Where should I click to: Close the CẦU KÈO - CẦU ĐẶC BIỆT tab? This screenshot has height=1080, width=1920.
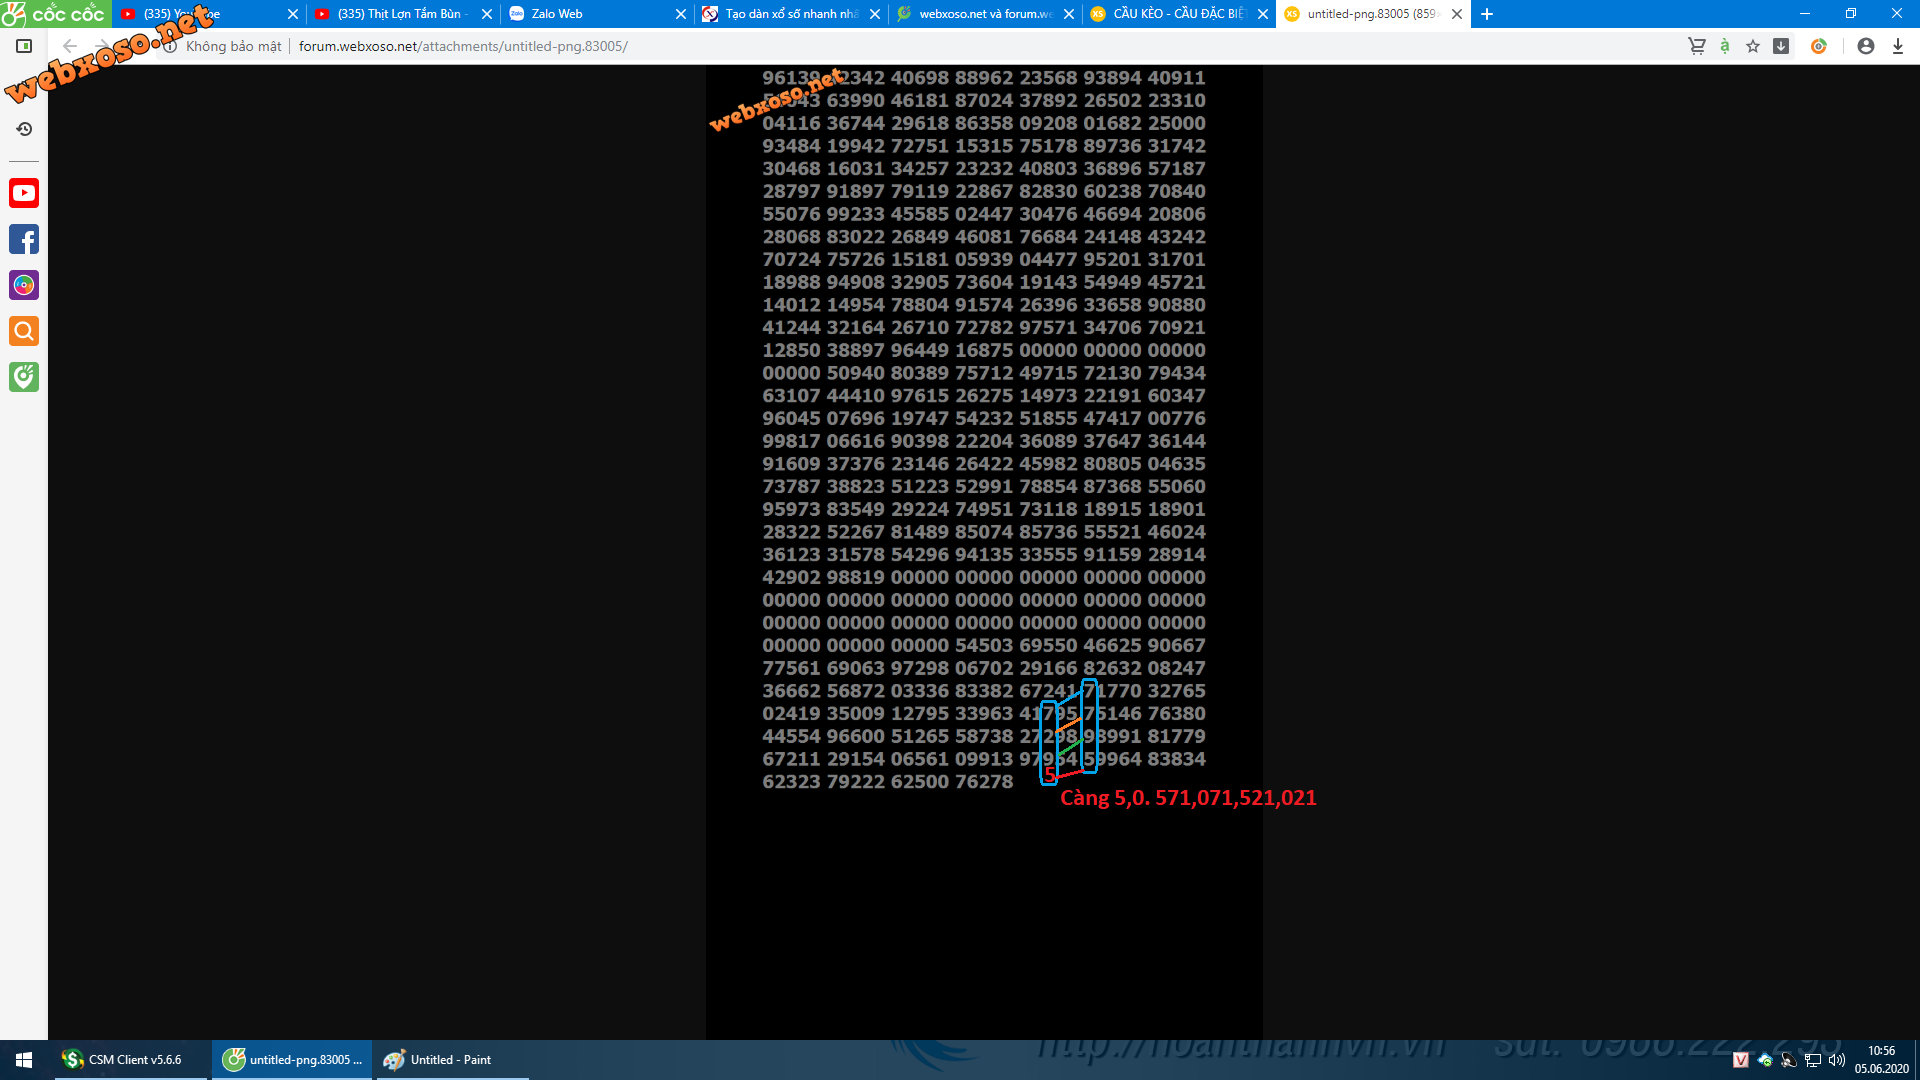tap(1263, 14)
